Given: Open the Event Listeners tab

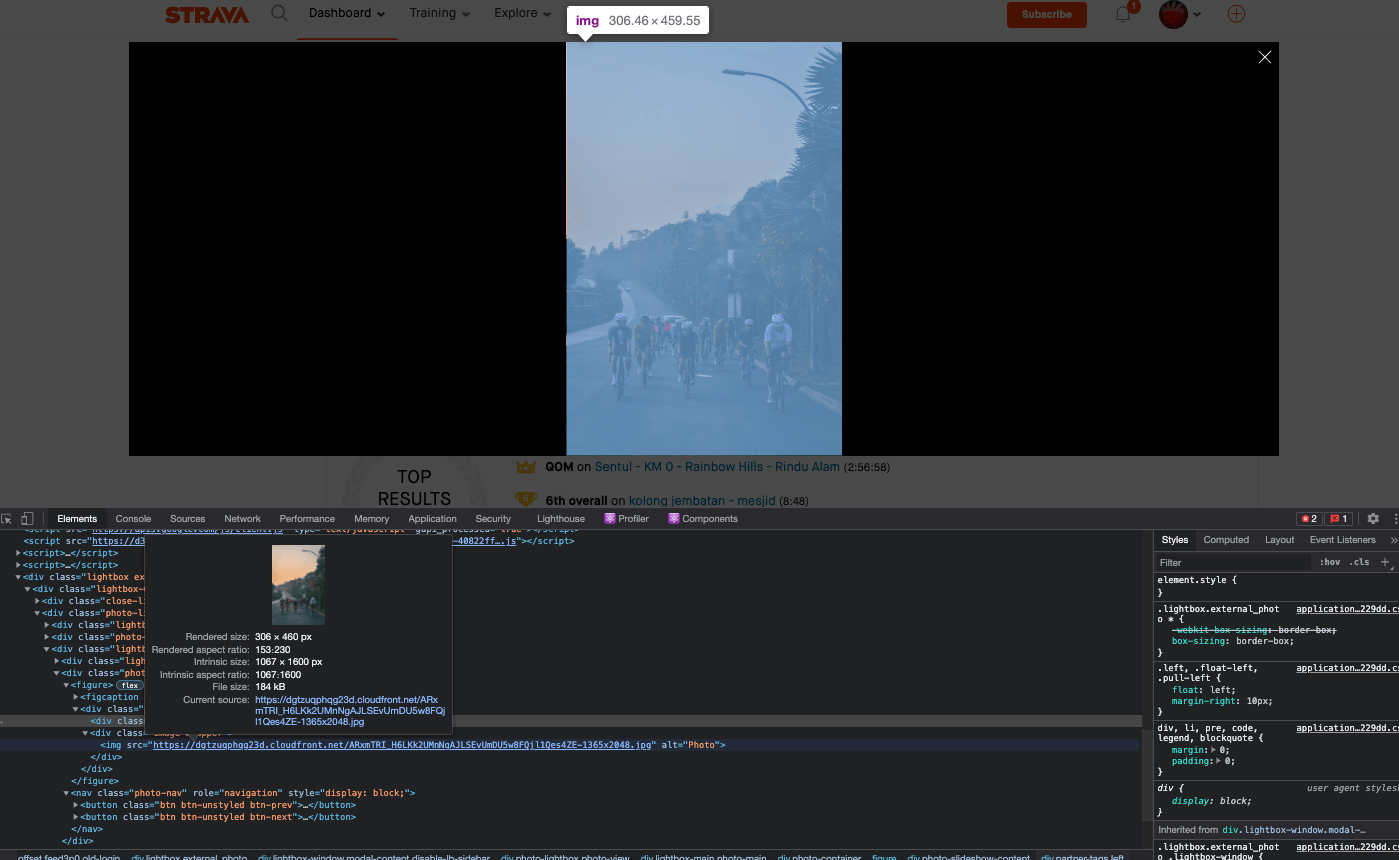Looking at the screenshot, I should coord(1342,540).
